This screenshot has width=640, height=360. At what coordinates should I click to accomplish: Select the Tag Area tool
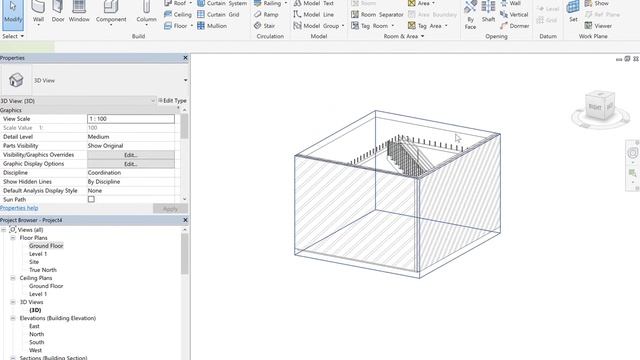click(428, 26)
